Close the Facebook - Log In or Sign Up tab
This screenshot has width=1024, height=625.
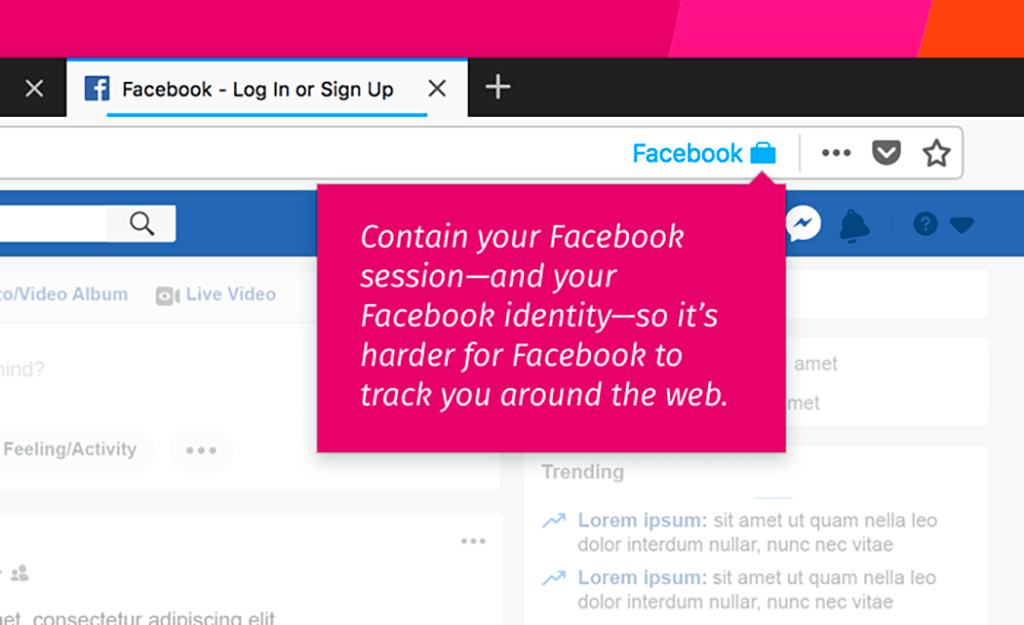coord(437,88)
